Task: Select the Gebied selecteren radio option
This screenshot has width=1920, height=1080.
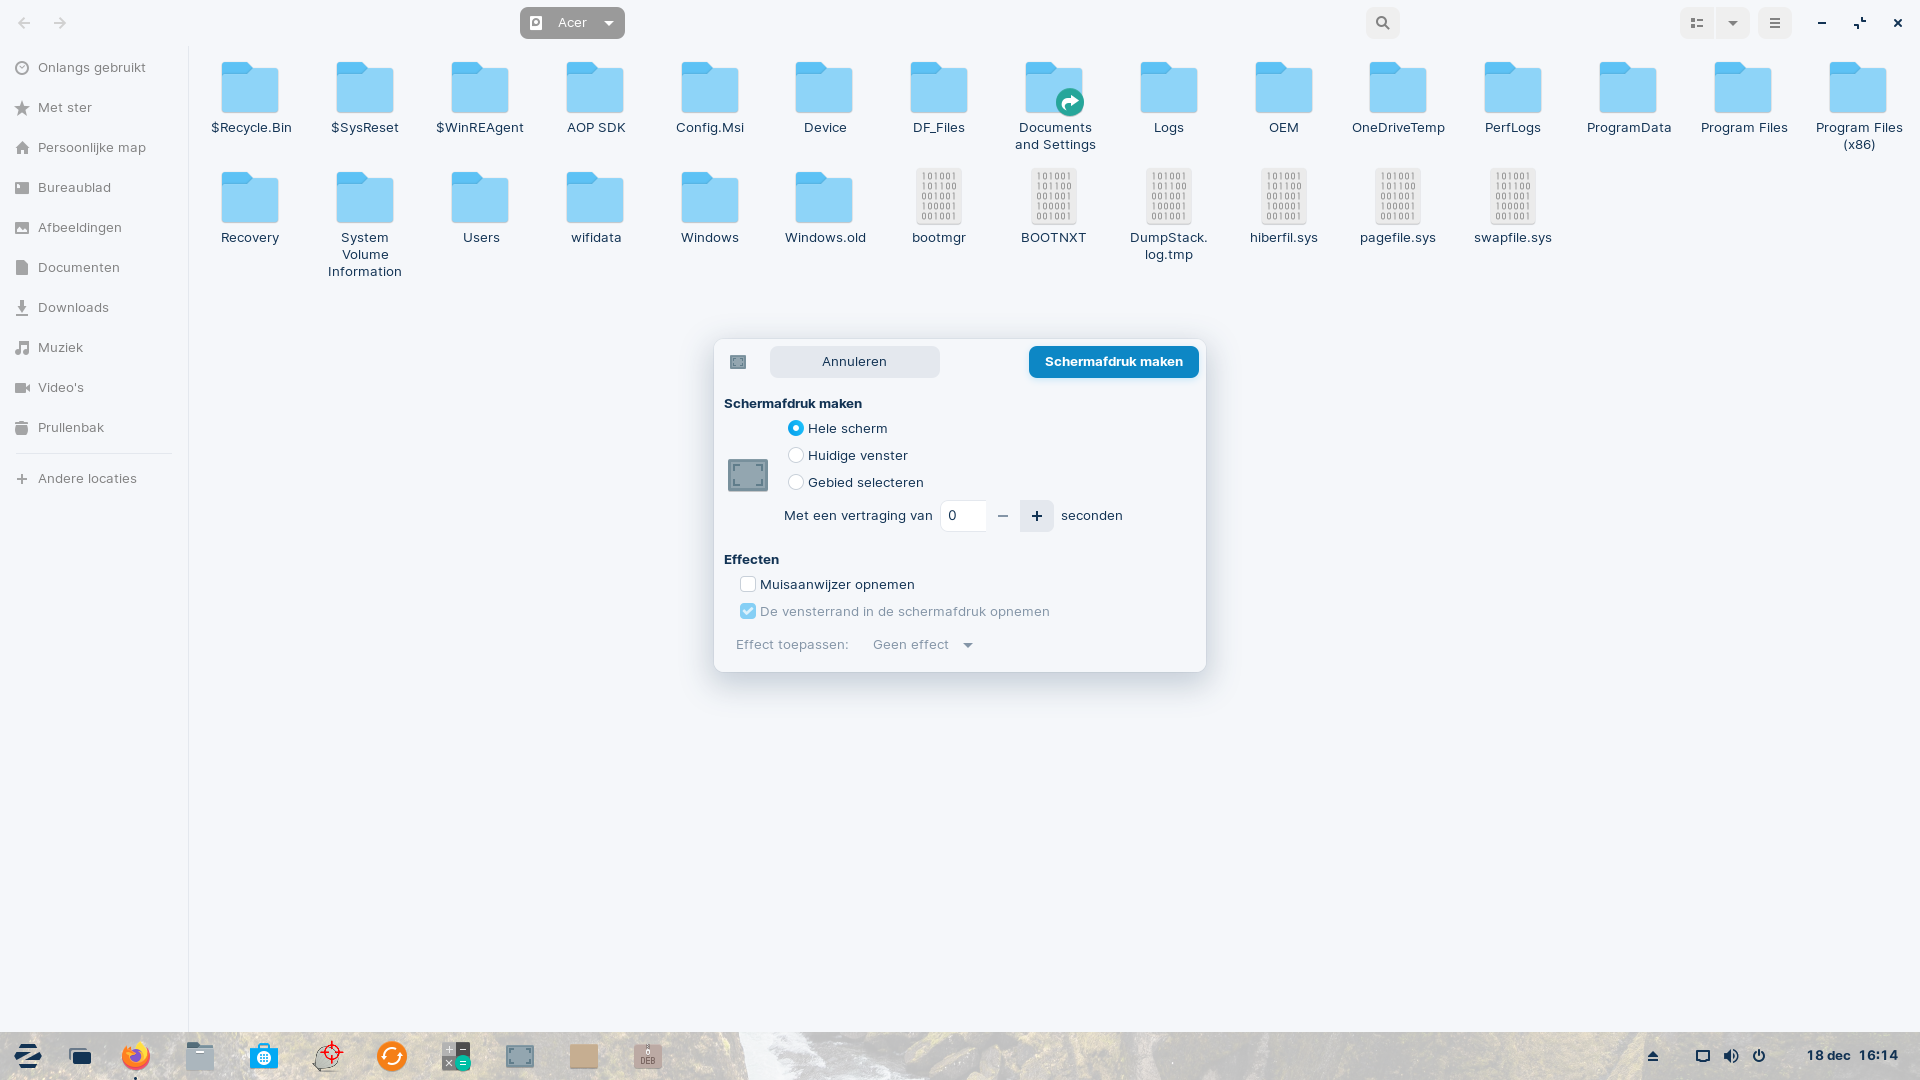Action: 796,482
